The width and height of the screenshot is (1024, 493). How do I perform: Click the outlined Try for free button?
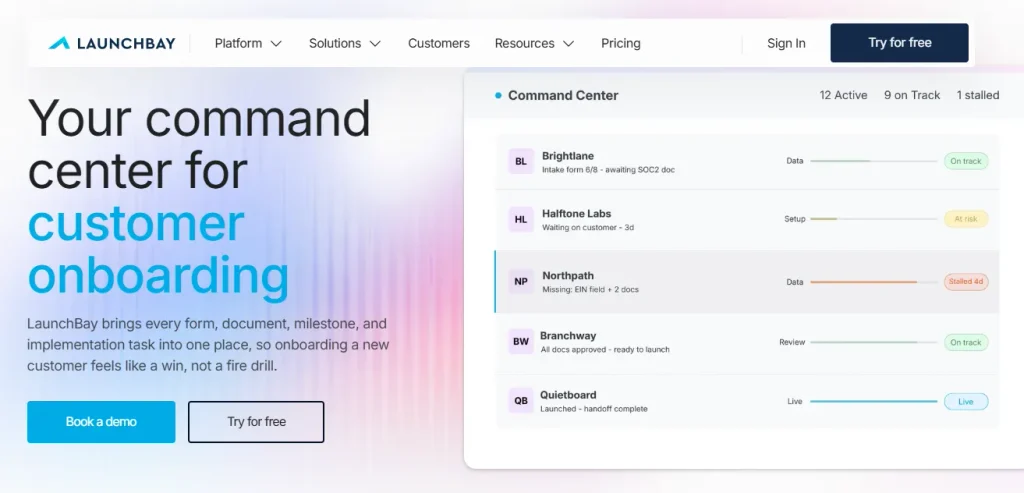pyautogui.click(x=256, y=422)
